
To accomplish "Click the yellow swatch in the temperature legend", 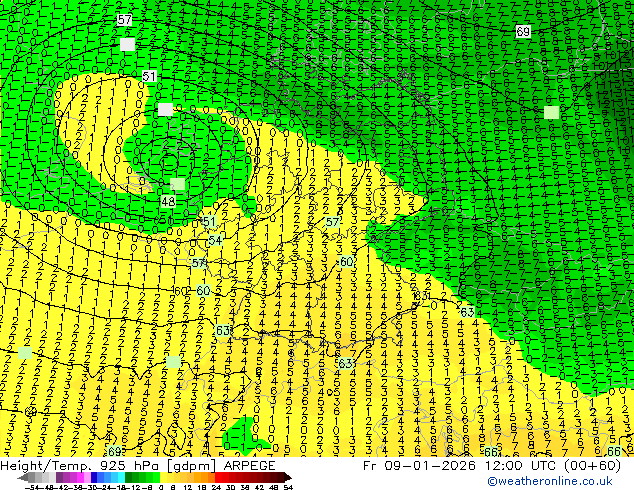I will pyautogui.click(x=163, y=477).
